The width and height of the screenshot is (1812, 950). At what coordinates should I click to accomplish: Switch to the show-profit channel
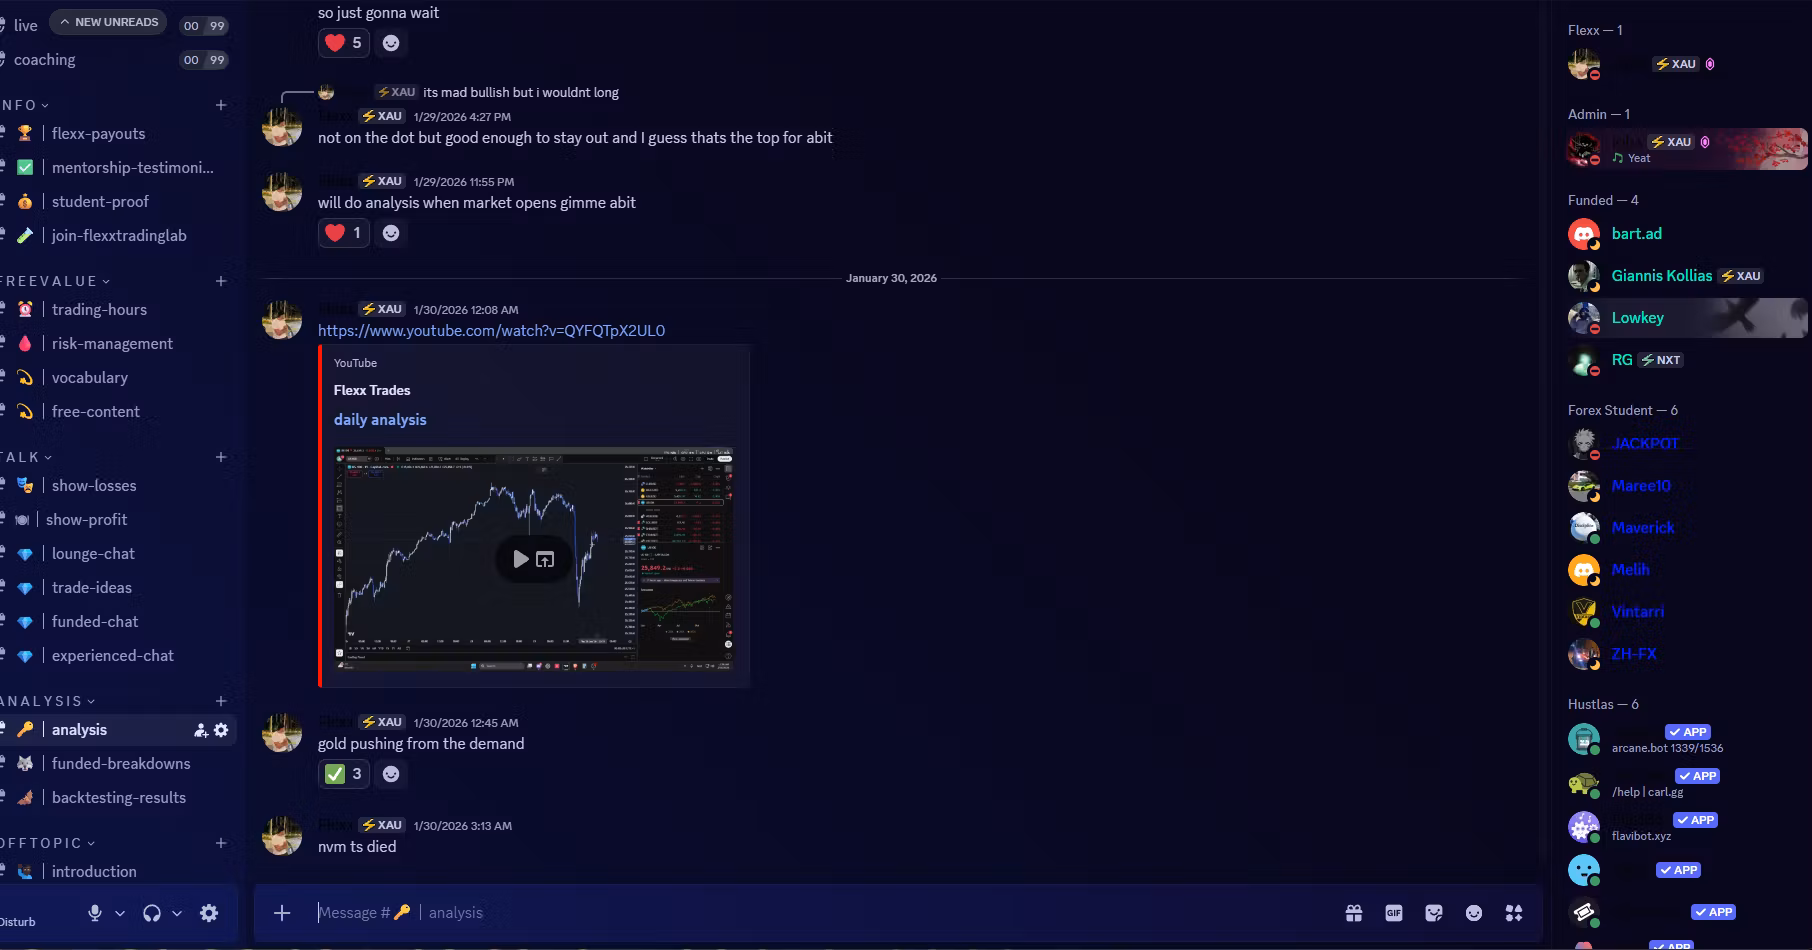87,519
